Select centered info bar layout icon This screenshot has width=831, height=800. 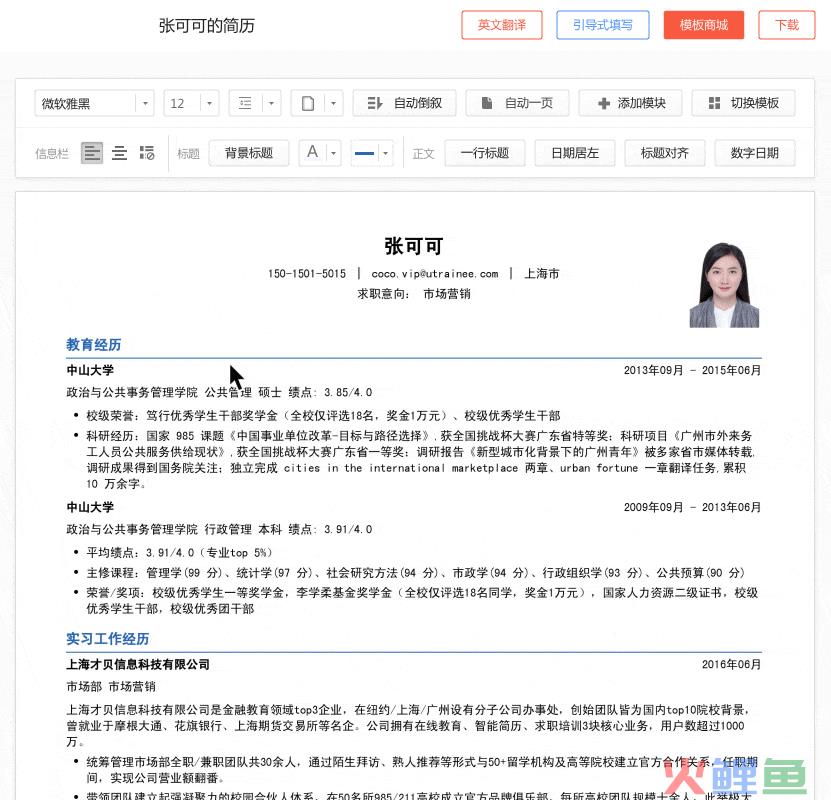click(x=119, y=153)
